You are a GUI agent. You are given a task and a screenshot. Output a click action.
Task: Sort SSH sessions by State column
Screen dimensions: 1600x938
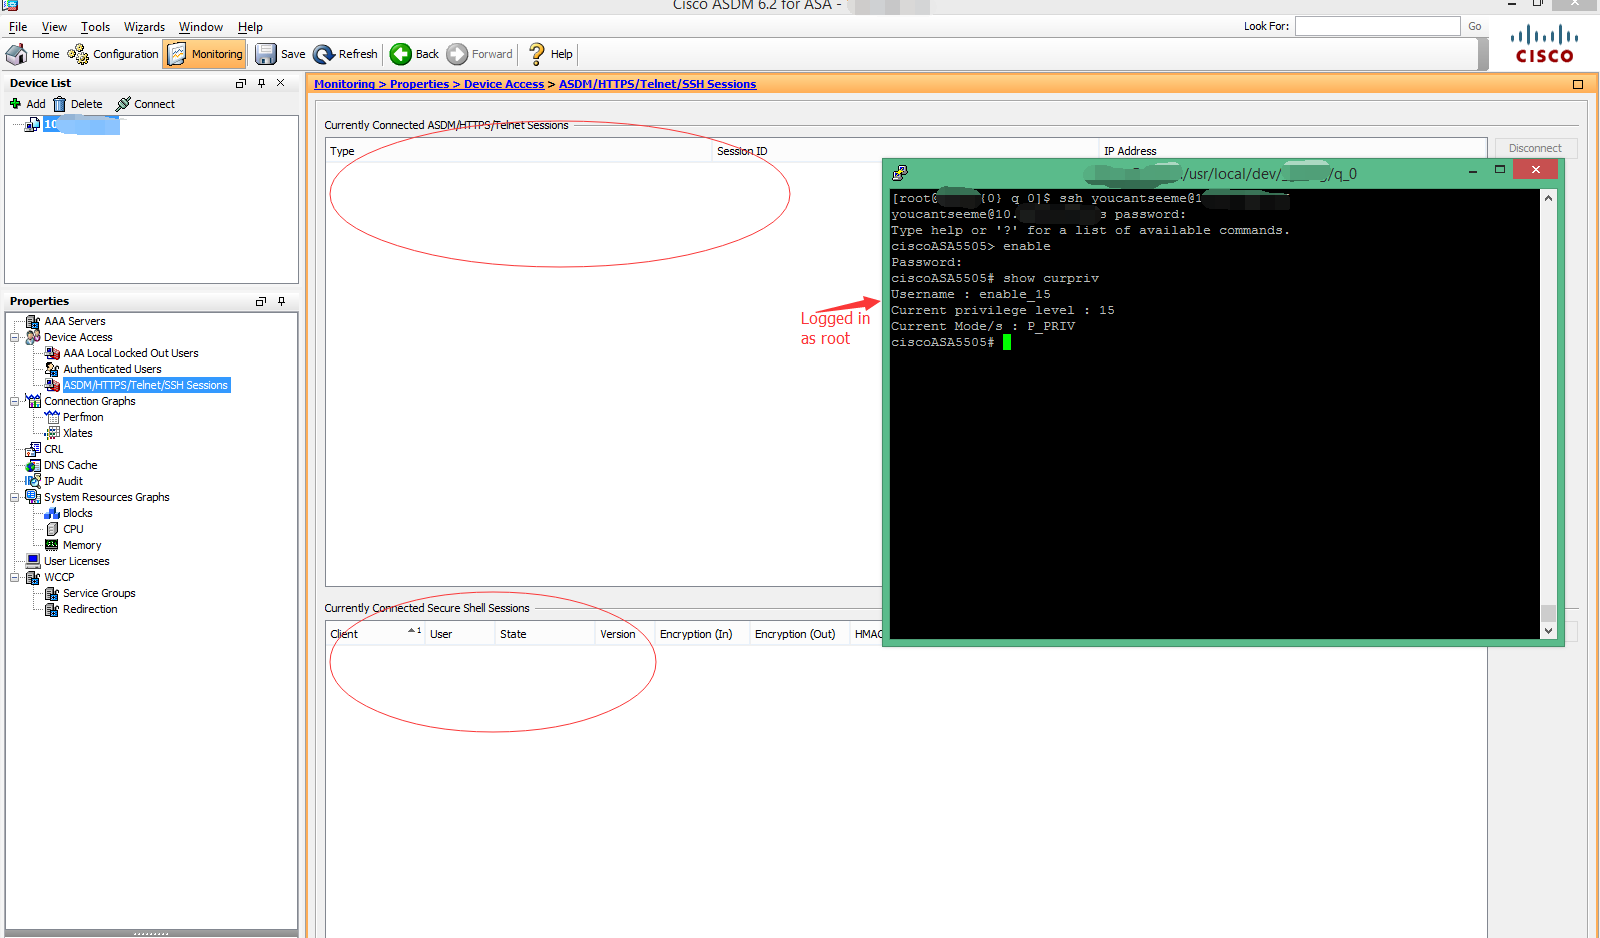coord(545,634)
